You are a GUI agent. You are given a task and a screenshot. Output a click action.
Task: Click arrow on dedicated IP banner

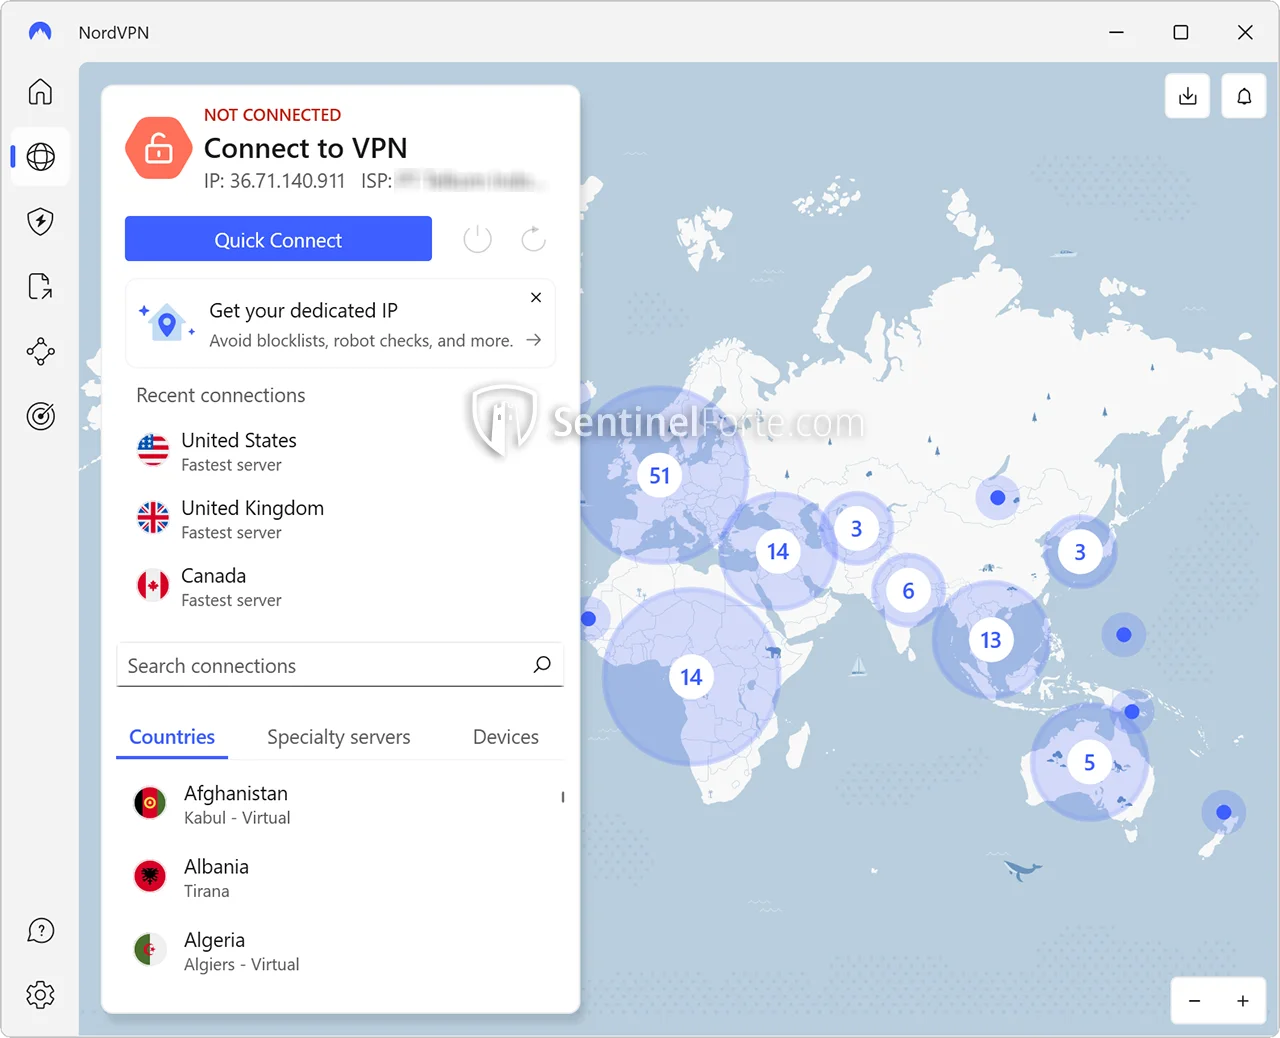tap(534, 340)
